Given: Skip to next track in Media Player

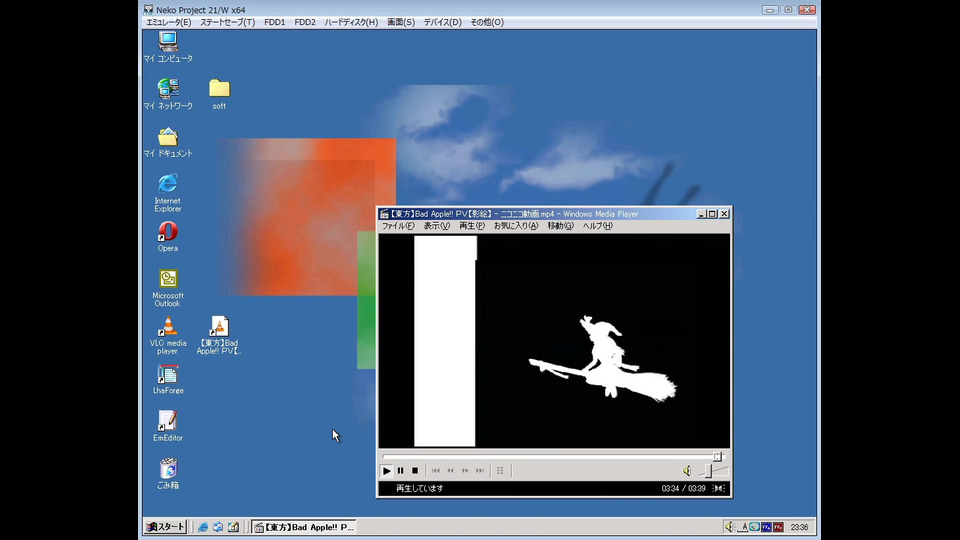Looking at the screenshot, I should 480,471.
